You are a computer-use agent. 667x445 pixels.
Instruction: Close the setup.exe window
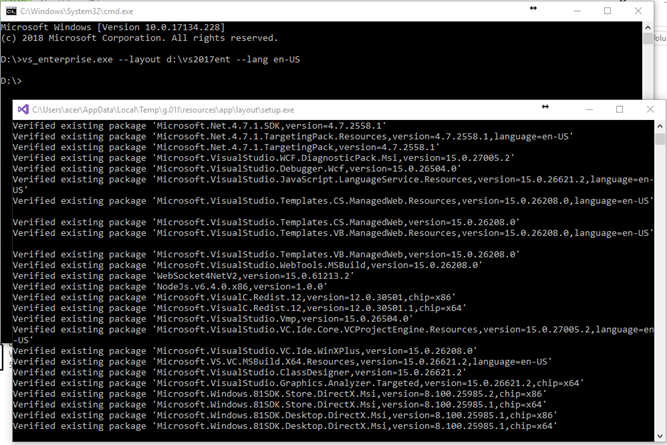point(650,109)
